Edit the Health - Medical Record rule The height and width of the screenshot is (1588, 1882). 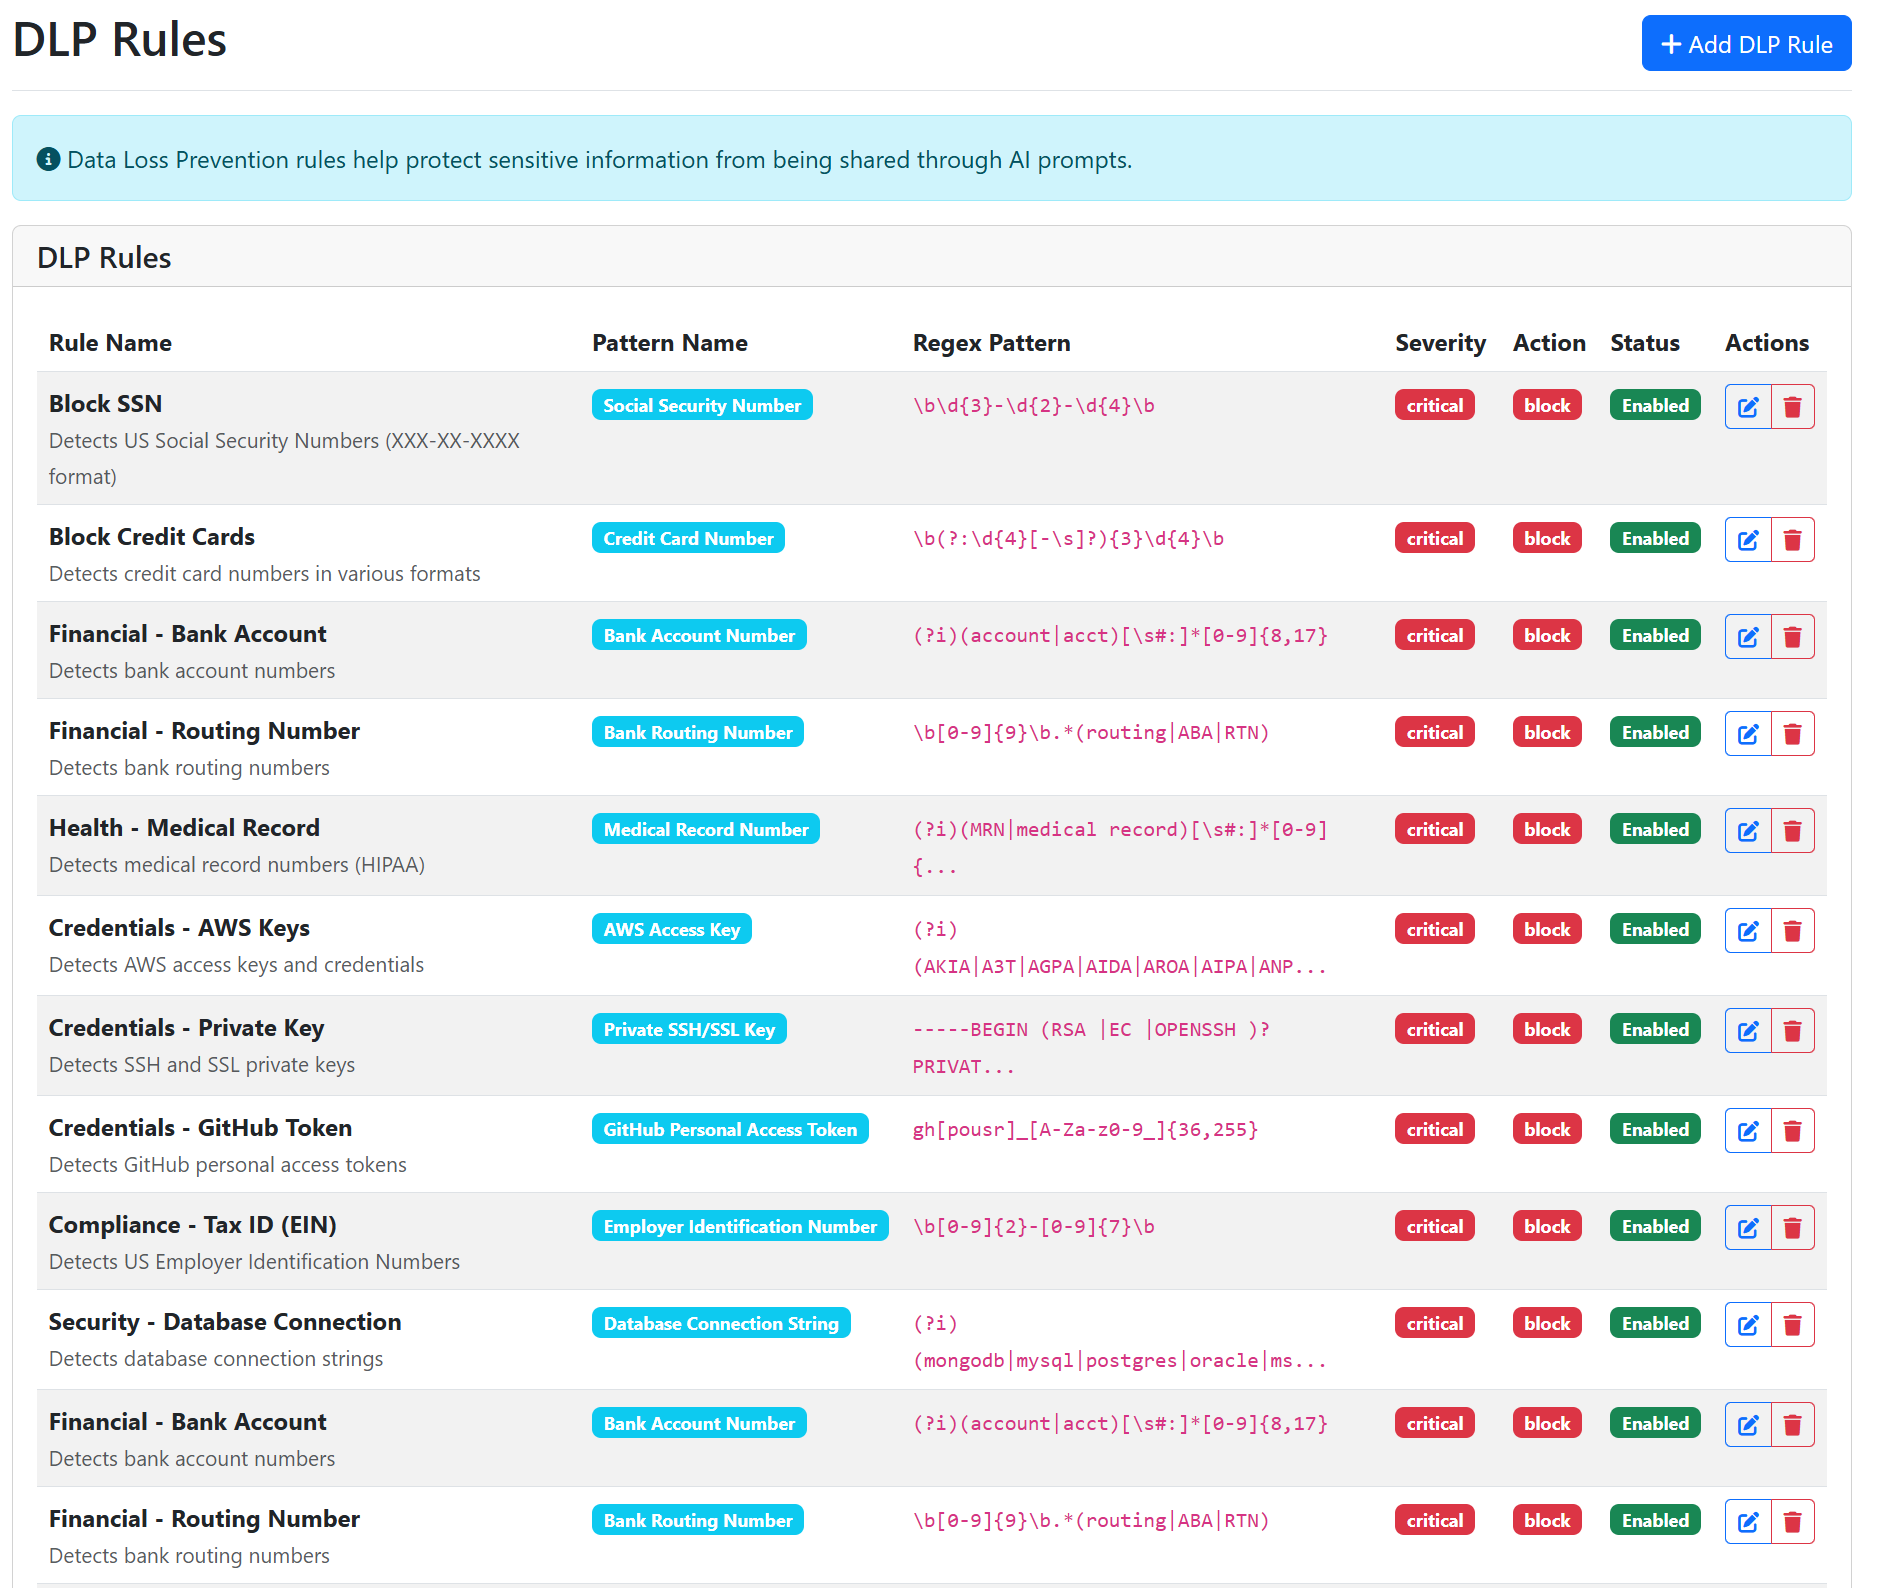(x=1747, y=831)
